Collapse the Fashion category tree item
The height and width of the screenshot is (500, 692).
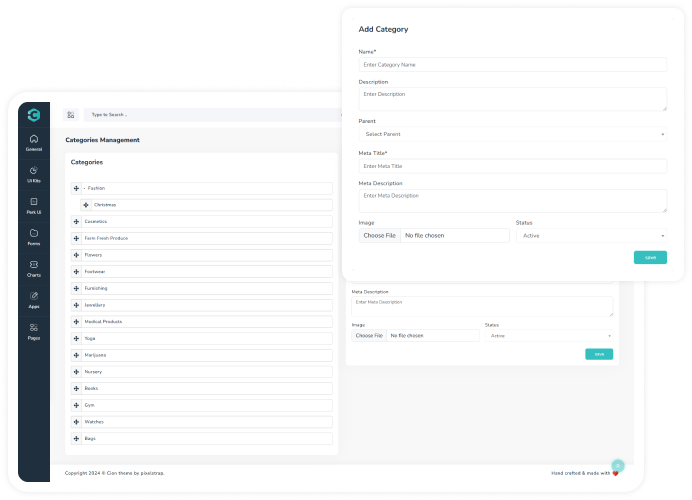[x=84, y=188]
